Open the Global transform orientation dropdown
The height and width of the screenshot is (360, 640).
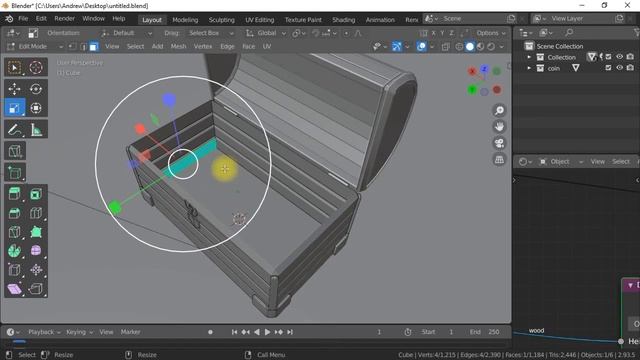265,33
